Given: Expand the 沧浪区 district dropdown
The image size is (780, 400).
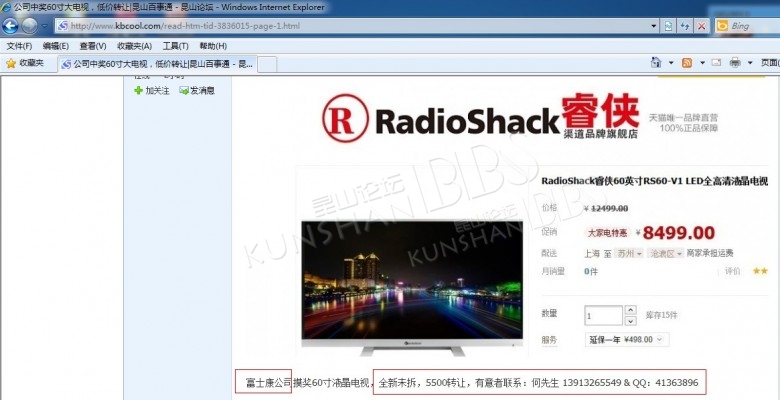Looking at the screenshot, I should coord(664,253).
